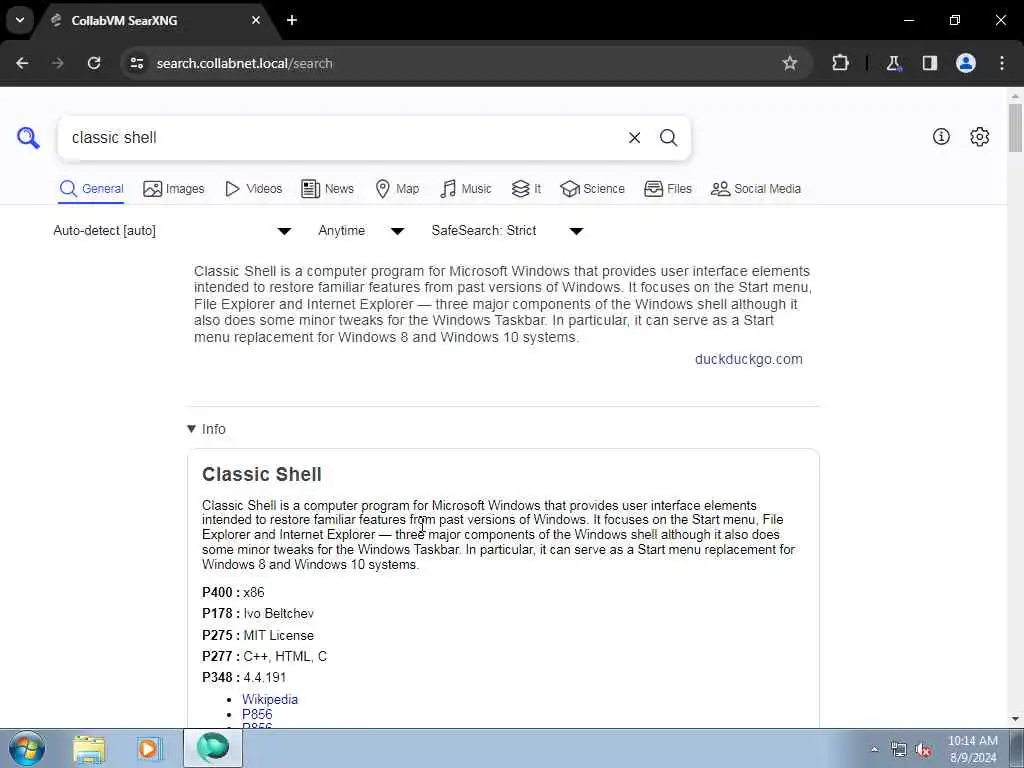1024x768 pixels.
Task: Switch to the Music tab
Action: [466, 189]
